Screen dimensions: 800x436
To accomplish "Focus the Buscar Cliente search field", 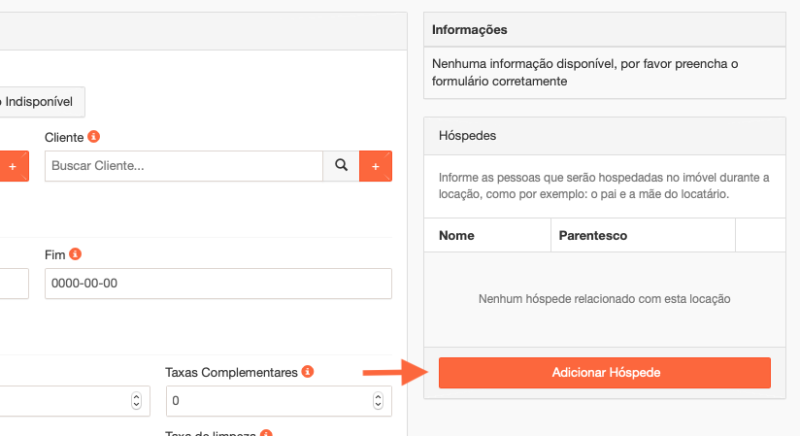I will (183, 166).
